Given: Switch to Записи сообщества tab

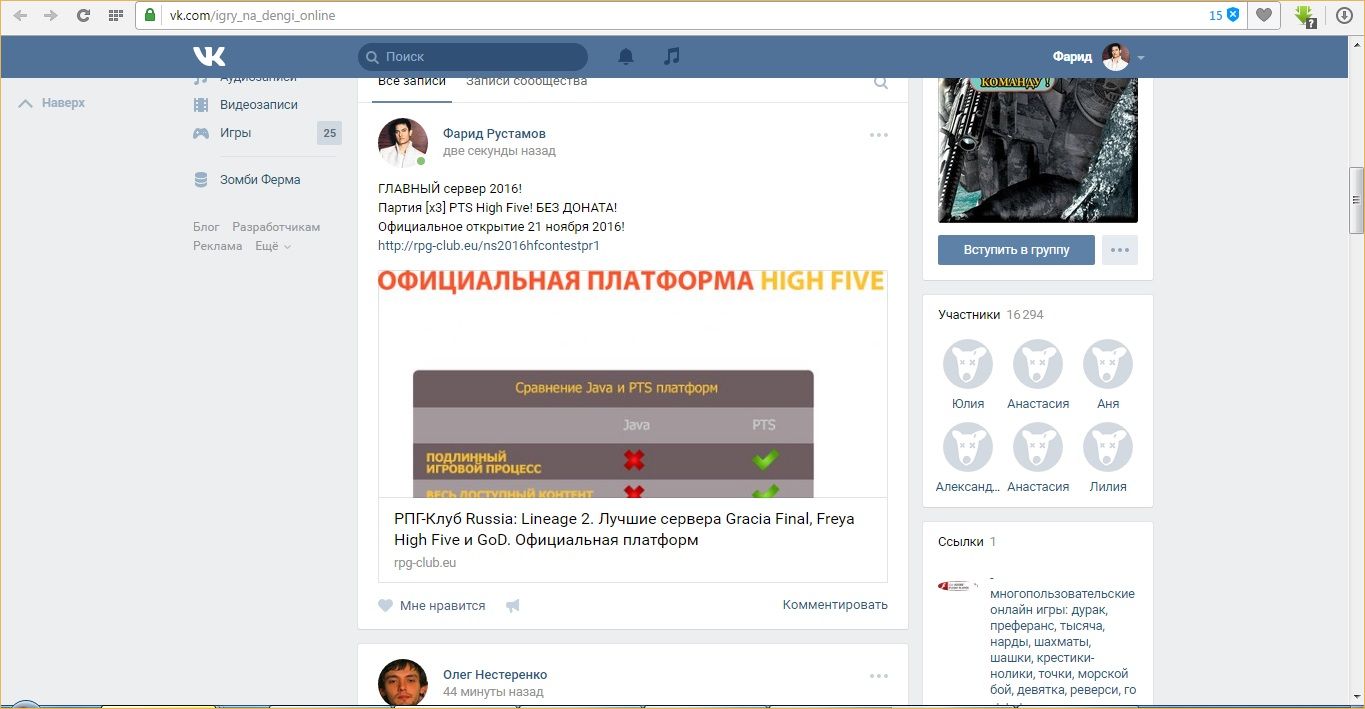Looking at the screenshot, I should [x=526, y=82].
